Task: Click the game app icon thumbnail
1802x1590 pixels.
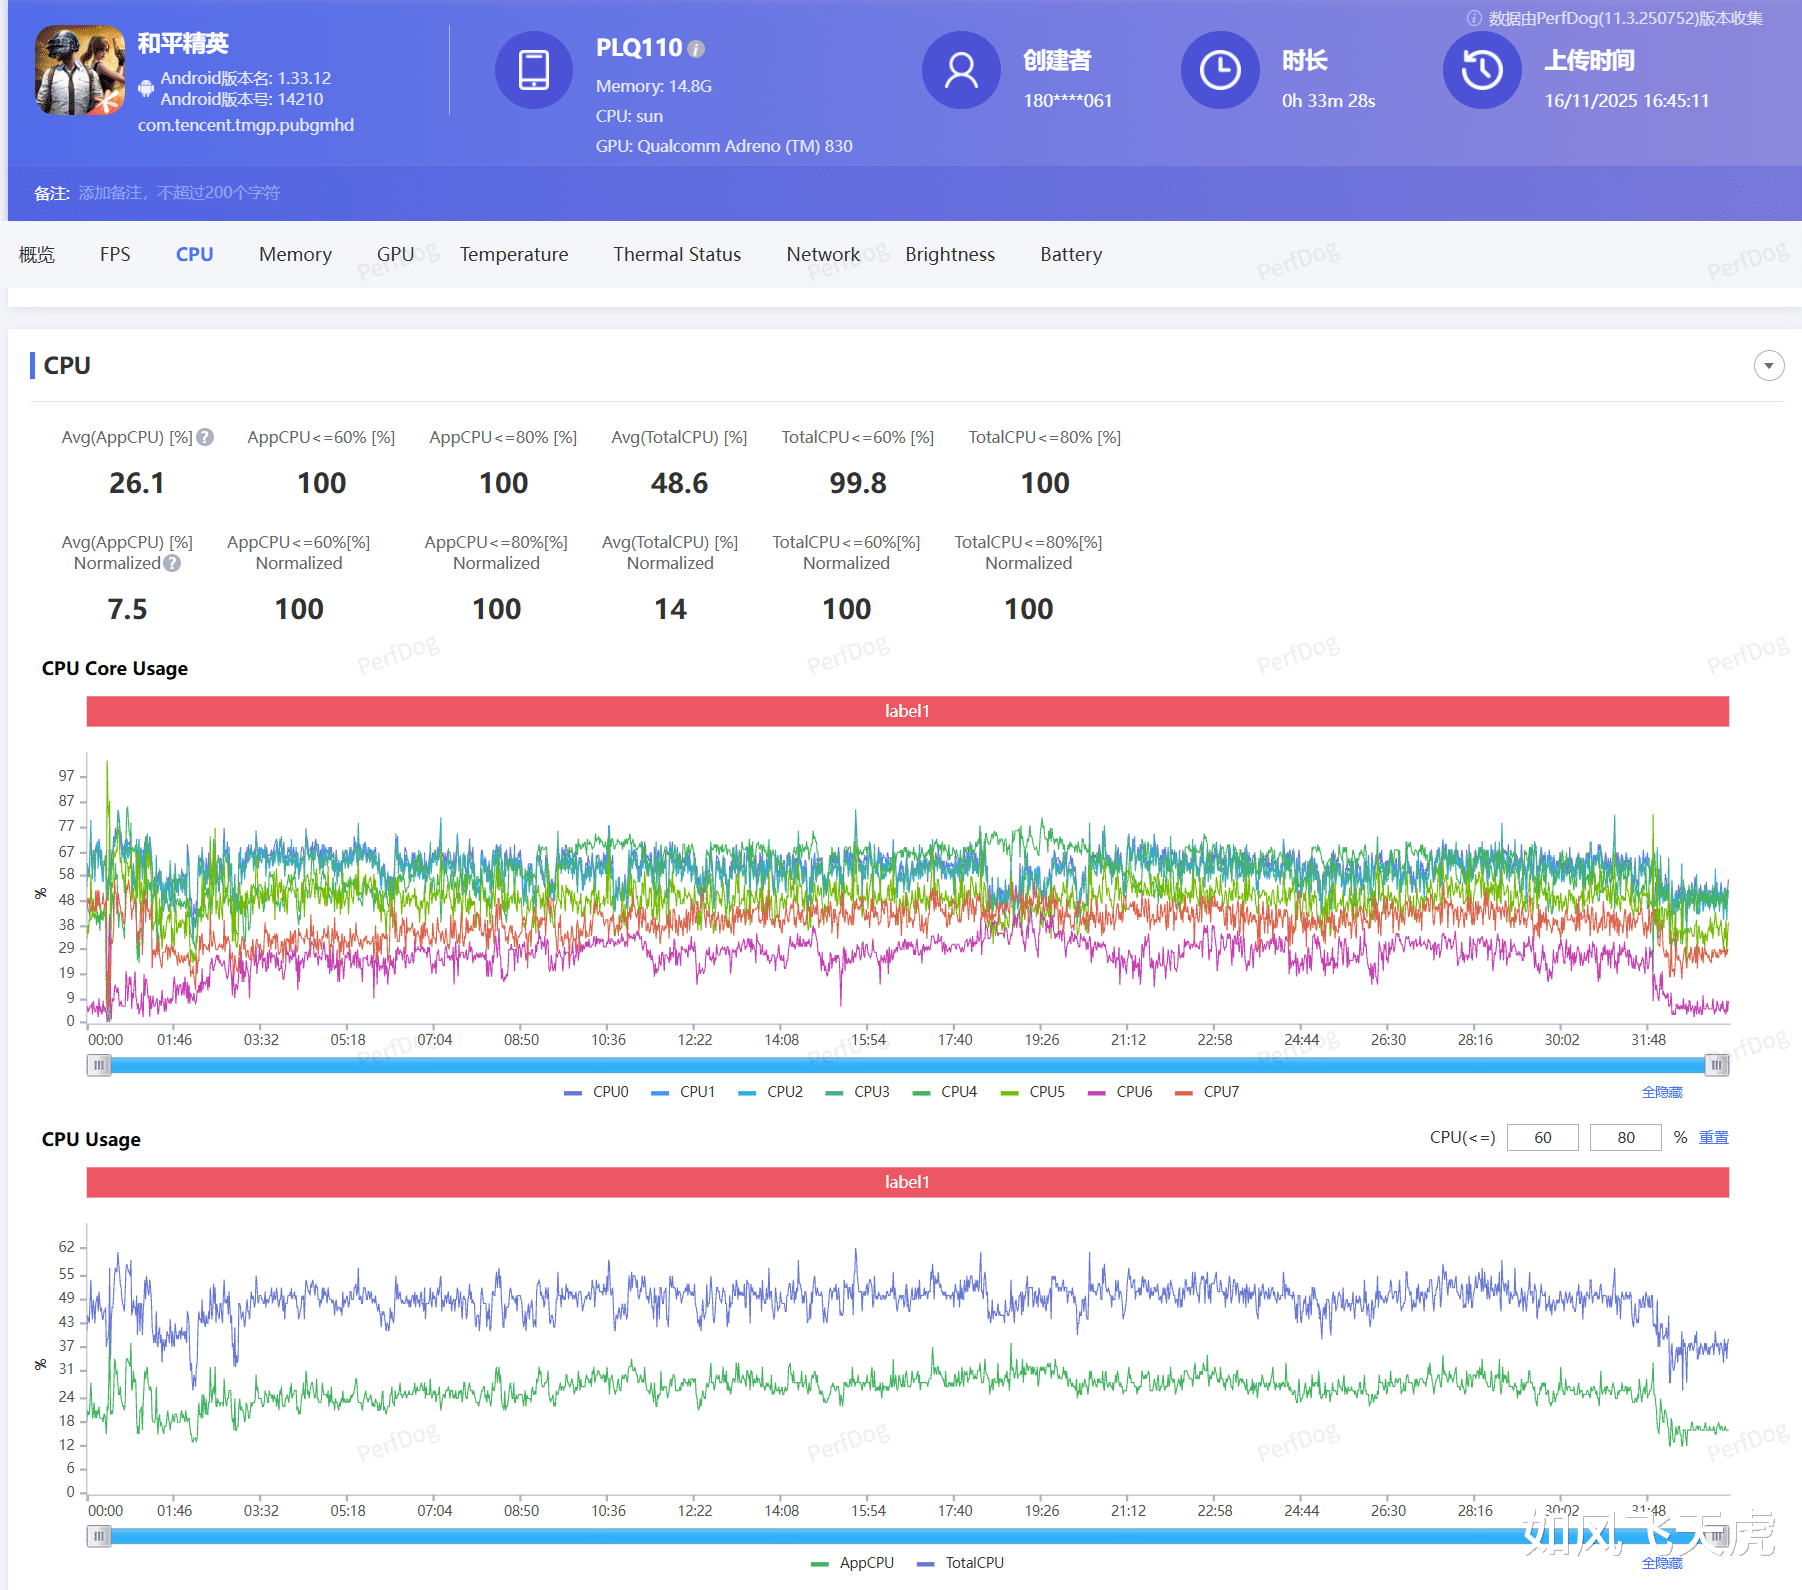Action: (x=80, y=71)
